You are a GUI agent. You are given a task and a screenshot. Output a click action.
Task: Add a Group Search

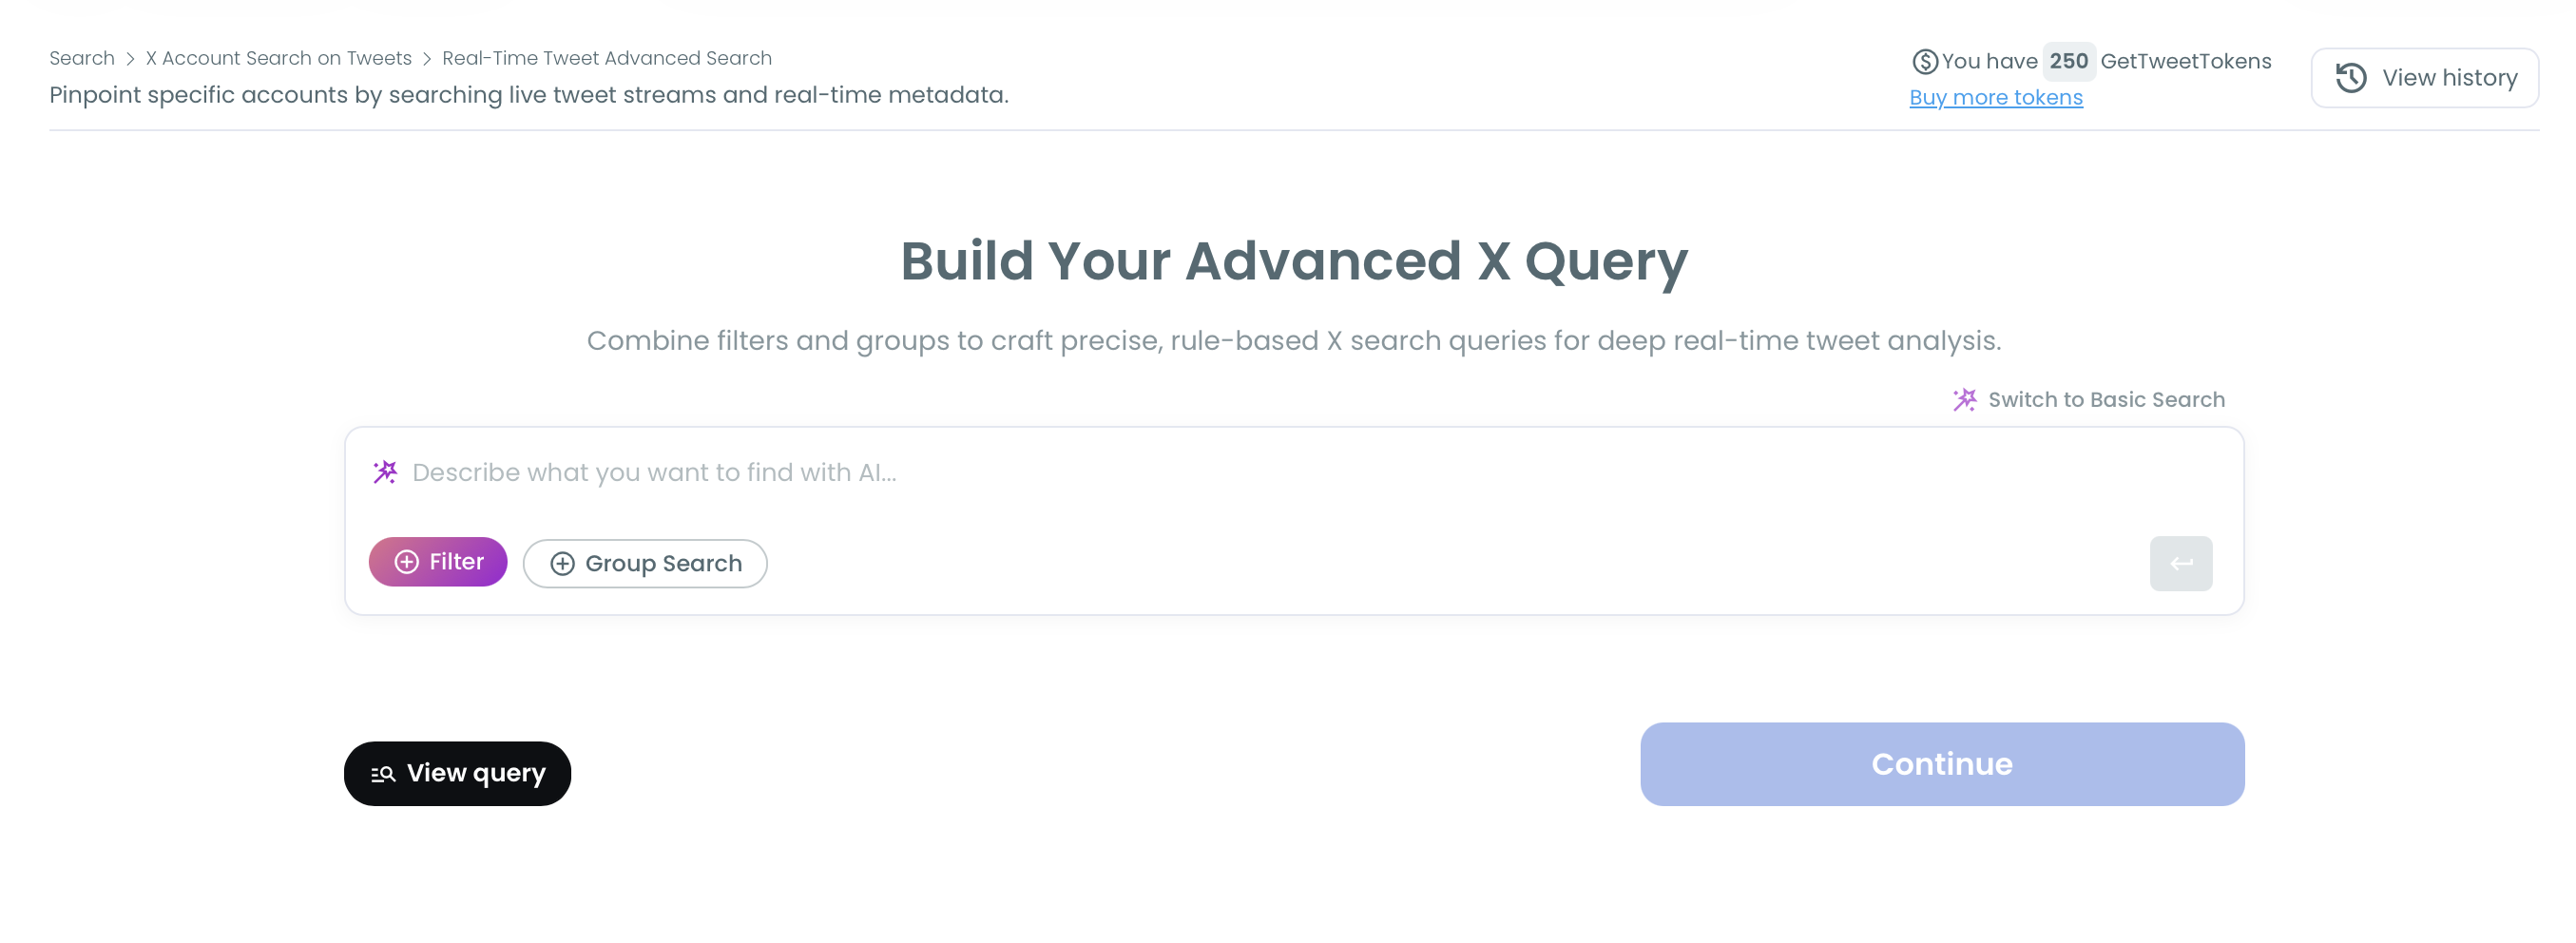(645, 564)
